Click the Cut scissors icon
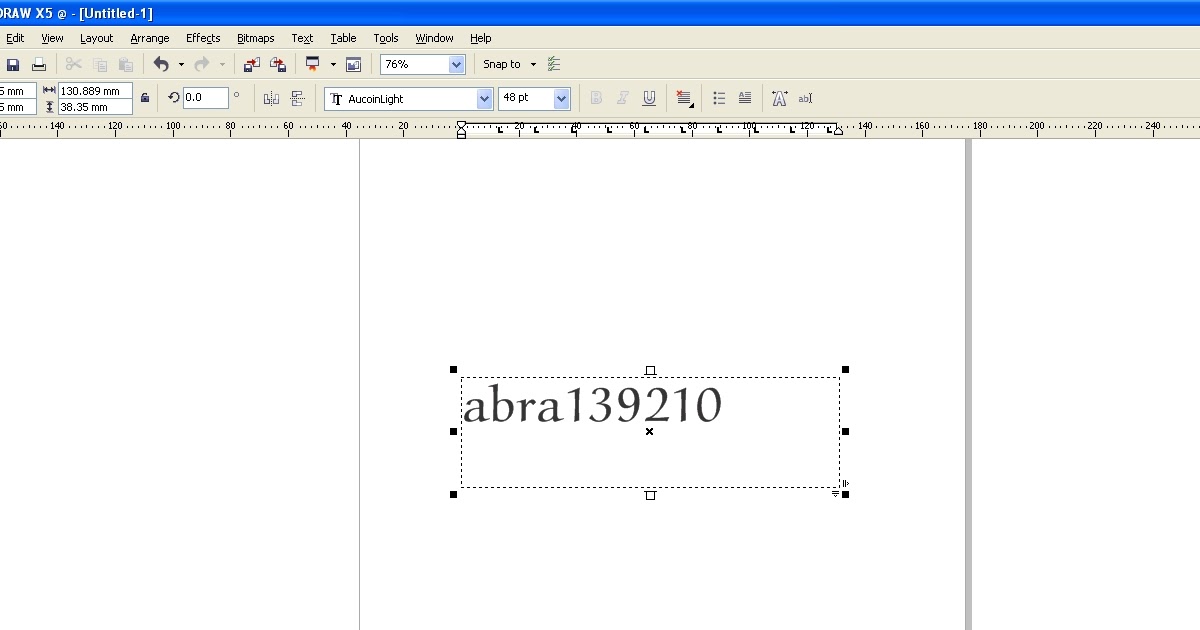 point(73,64)
